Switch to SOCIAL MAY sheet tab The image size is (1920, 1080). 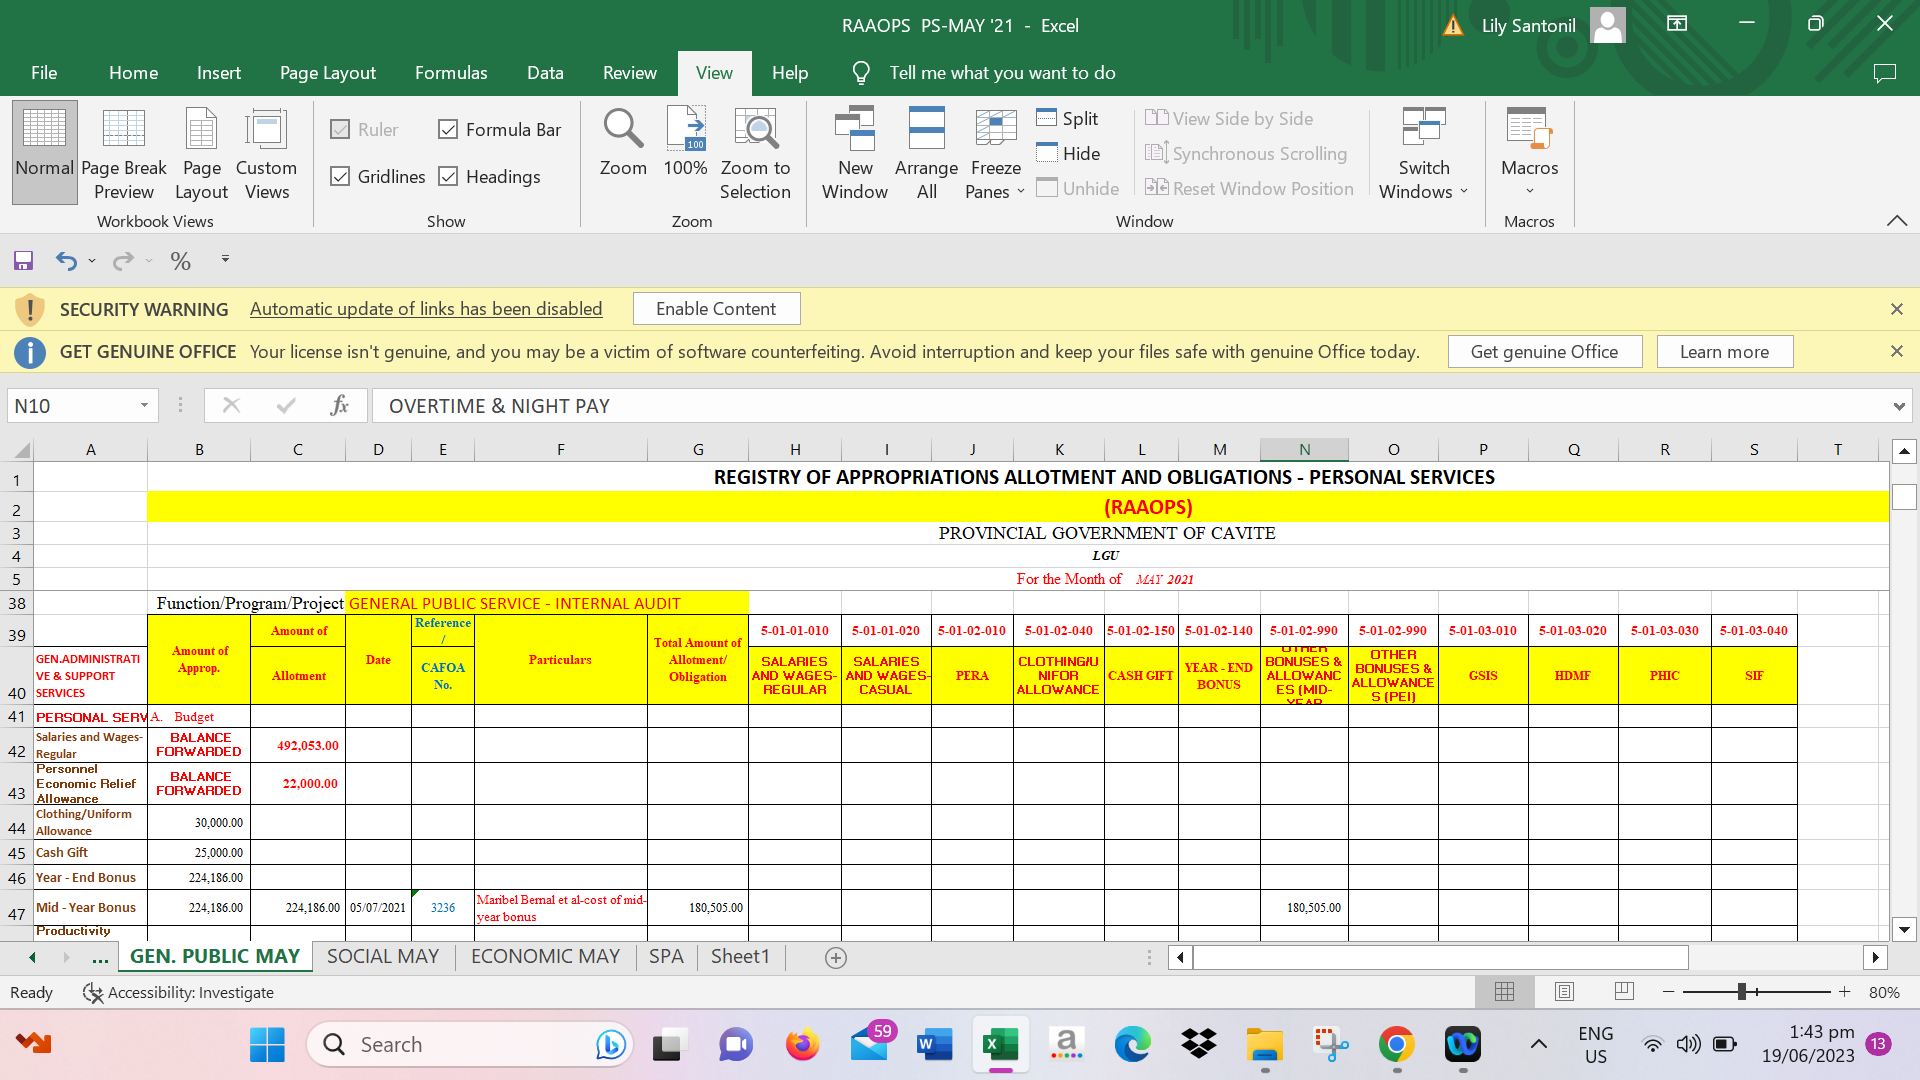tap(383, 957)
